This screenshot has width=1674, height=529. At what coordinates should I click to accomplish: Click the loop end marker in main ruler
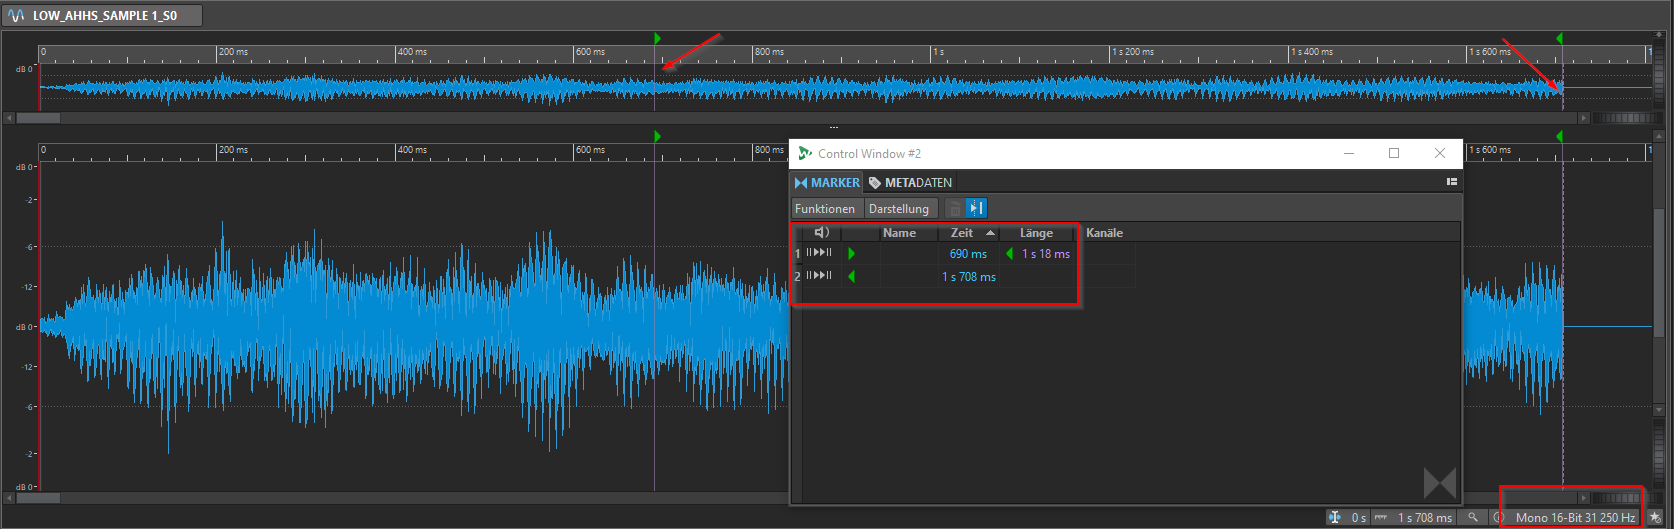coord(1559,136)
